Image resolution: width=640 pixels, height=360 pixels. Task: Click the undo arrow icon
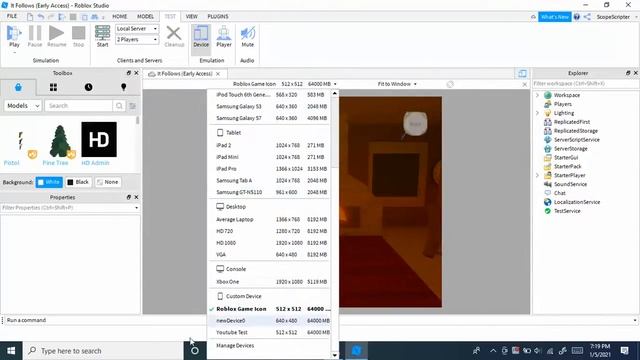coord(40,17)
